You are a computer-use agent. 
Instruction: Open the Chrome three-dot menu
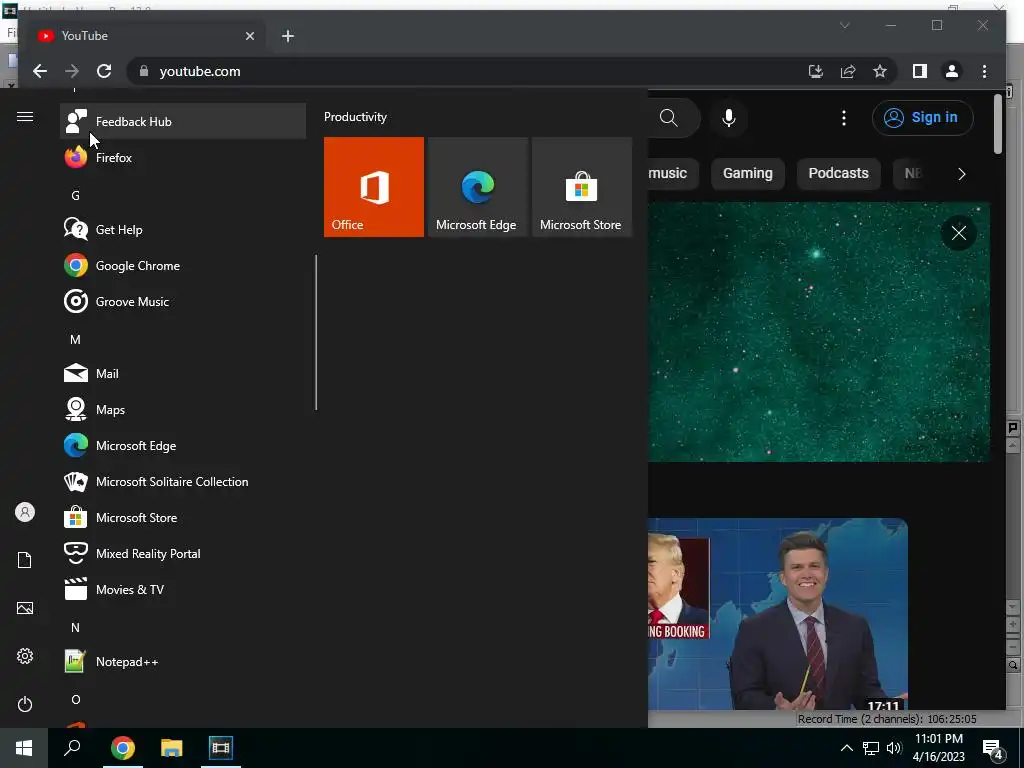pos(984,71)
